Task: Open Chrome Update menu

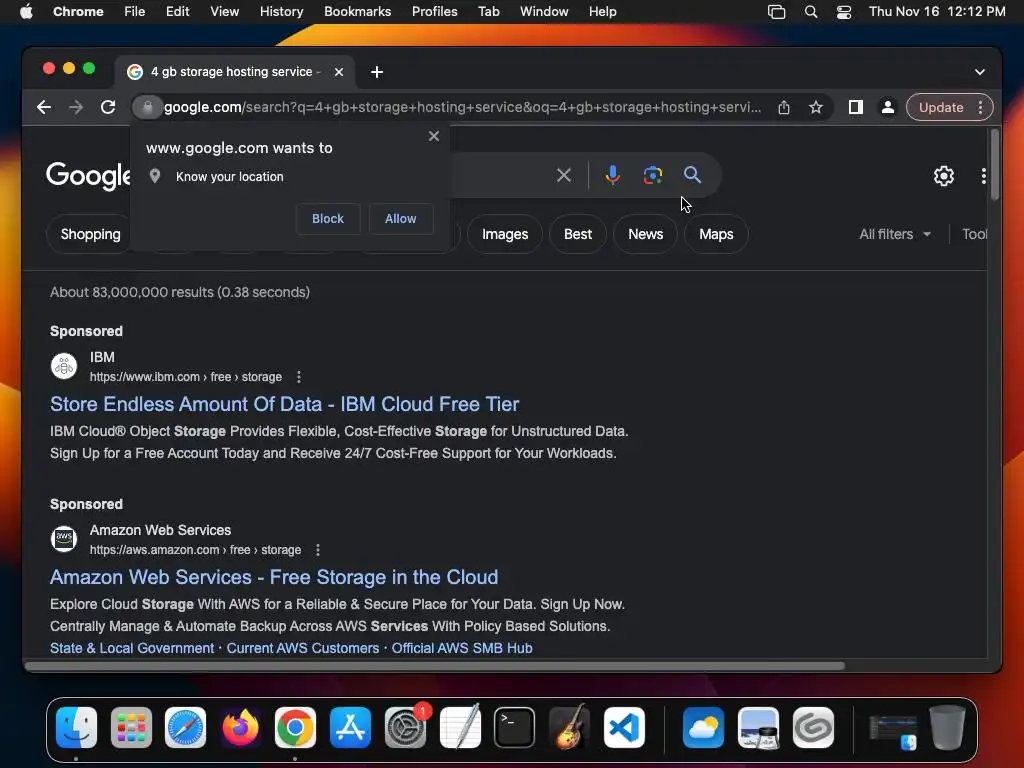Action: [950, 107]
